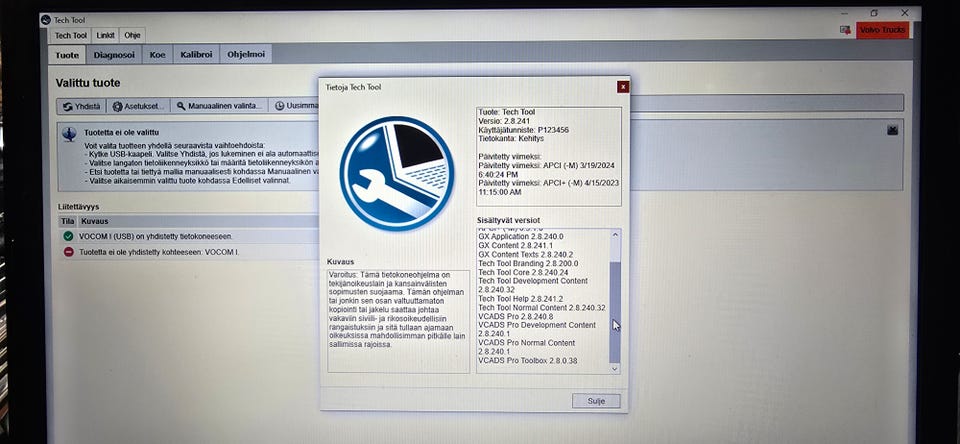Image resolution: width=960 pixels, height=444 pixels.
Task: Click the Tech Tool wrench logo image
Action: [397, 173]
